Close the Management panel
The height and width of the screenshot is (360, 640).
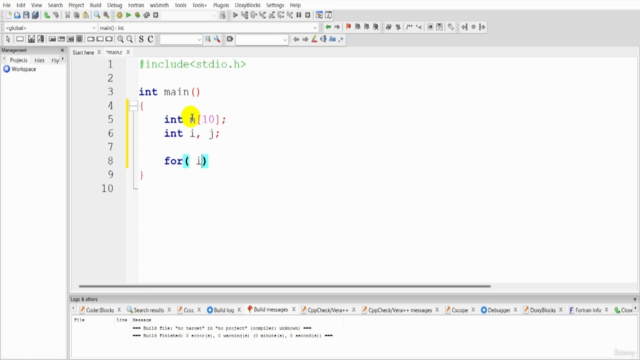tap(62, 50)
